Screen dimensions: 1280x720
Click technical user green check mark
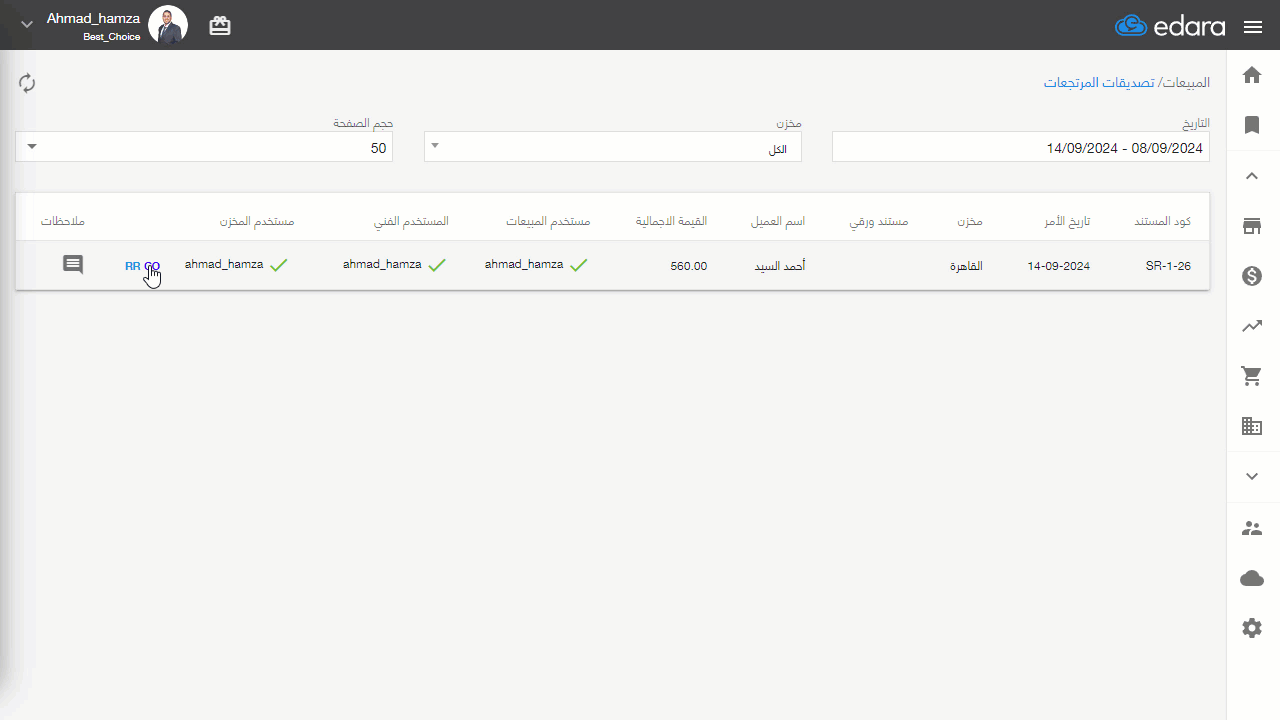[436, 265]
